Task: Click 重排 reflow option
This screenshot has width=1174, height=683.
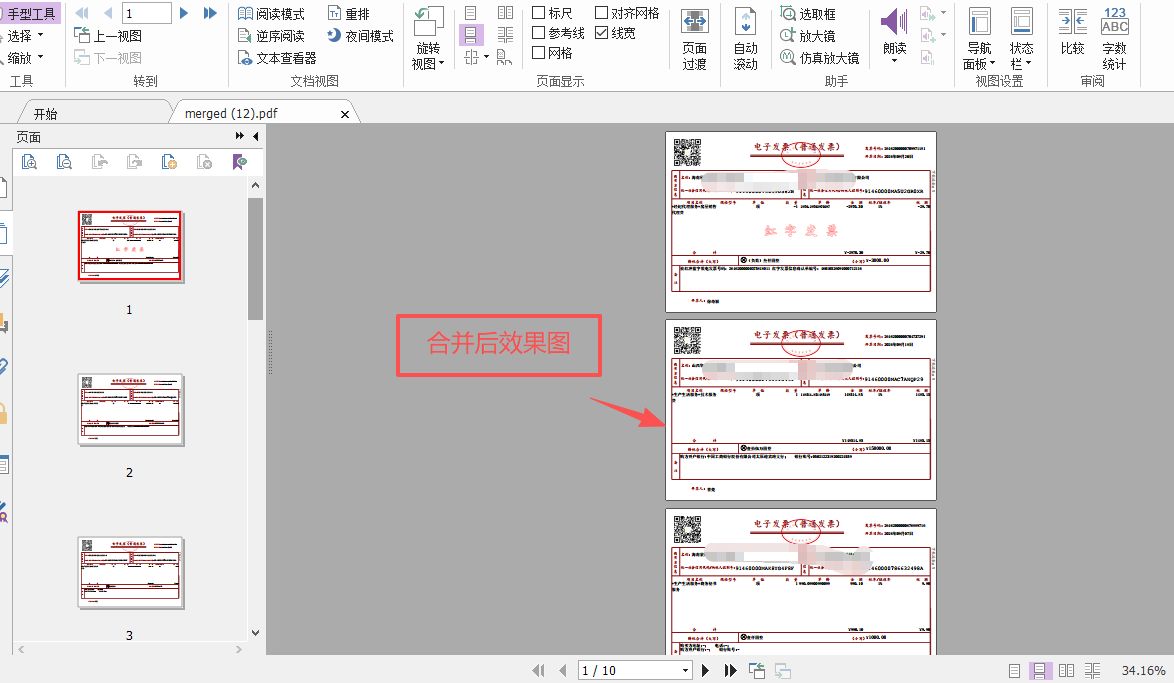Action: 349,13
